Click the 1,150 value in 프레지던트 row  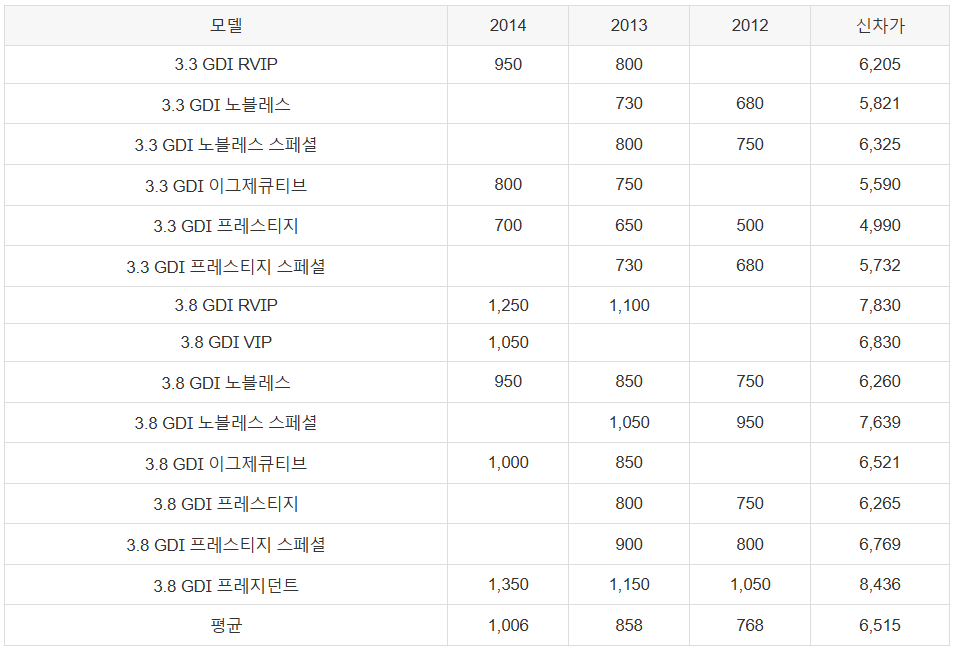[629, 585]
